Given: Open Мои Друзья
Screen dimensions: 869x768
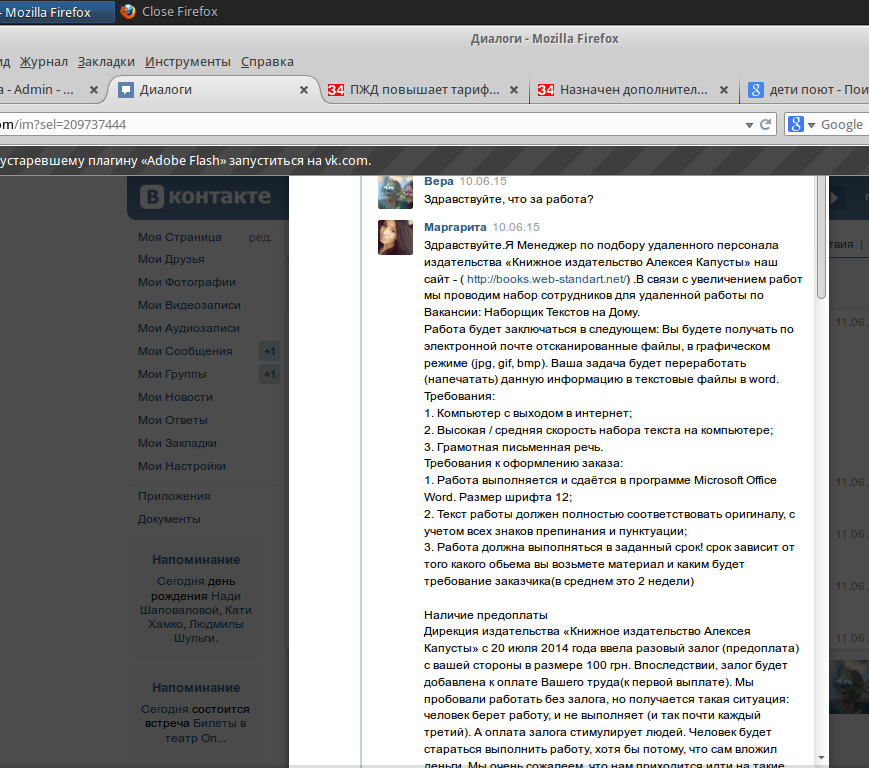Looking at the screenshot, I should point(171,259).
